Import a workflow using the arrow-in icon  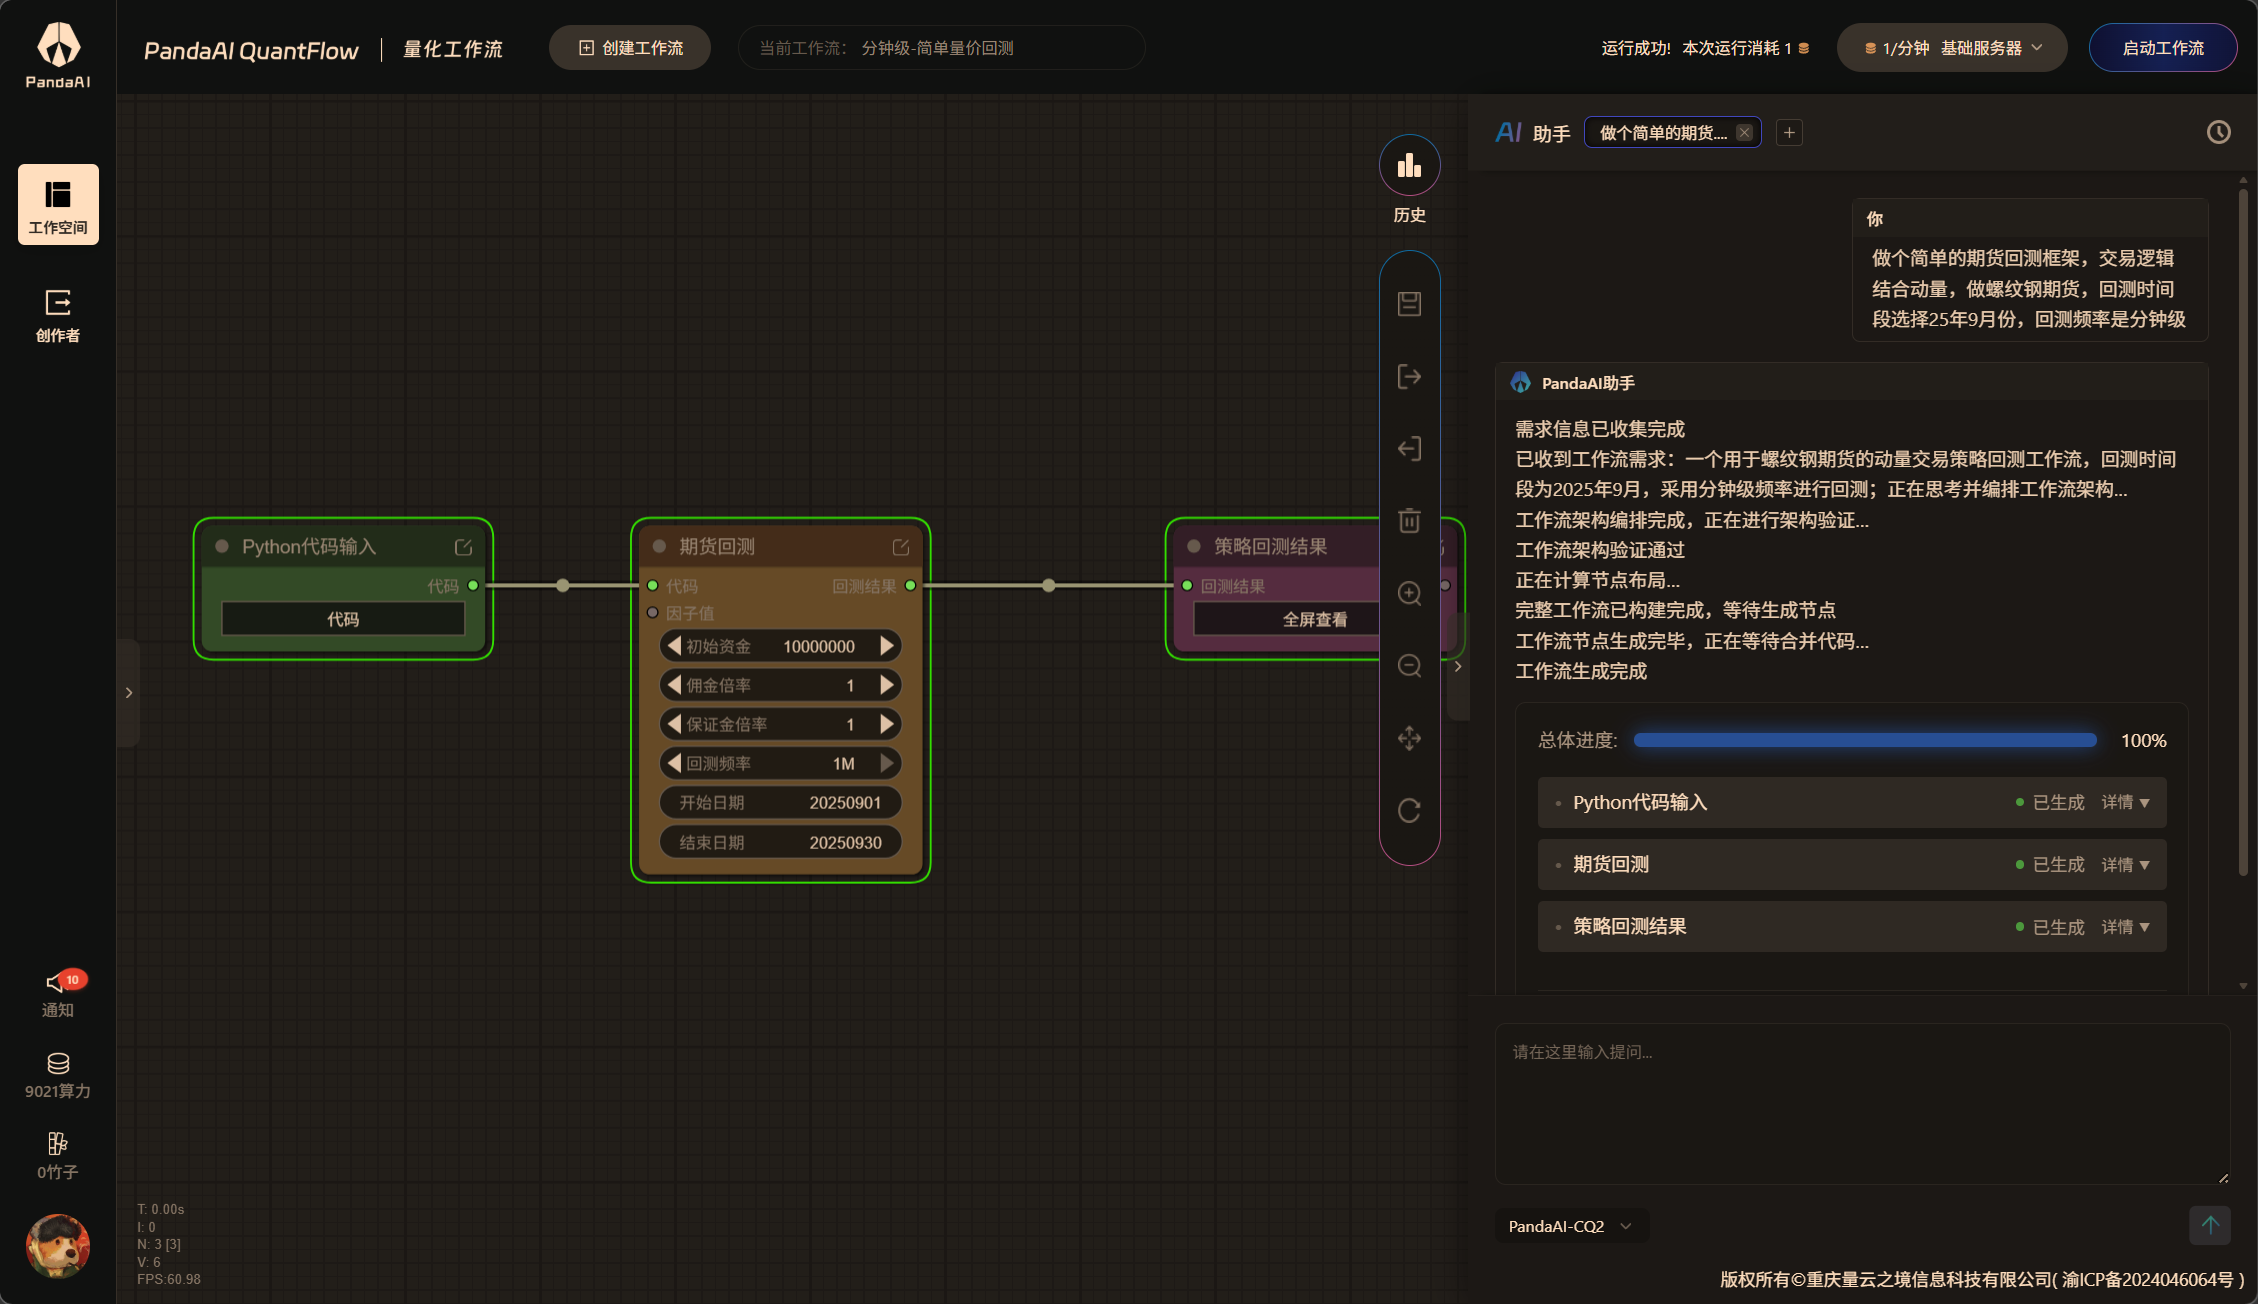click(x=1410, y=449)
